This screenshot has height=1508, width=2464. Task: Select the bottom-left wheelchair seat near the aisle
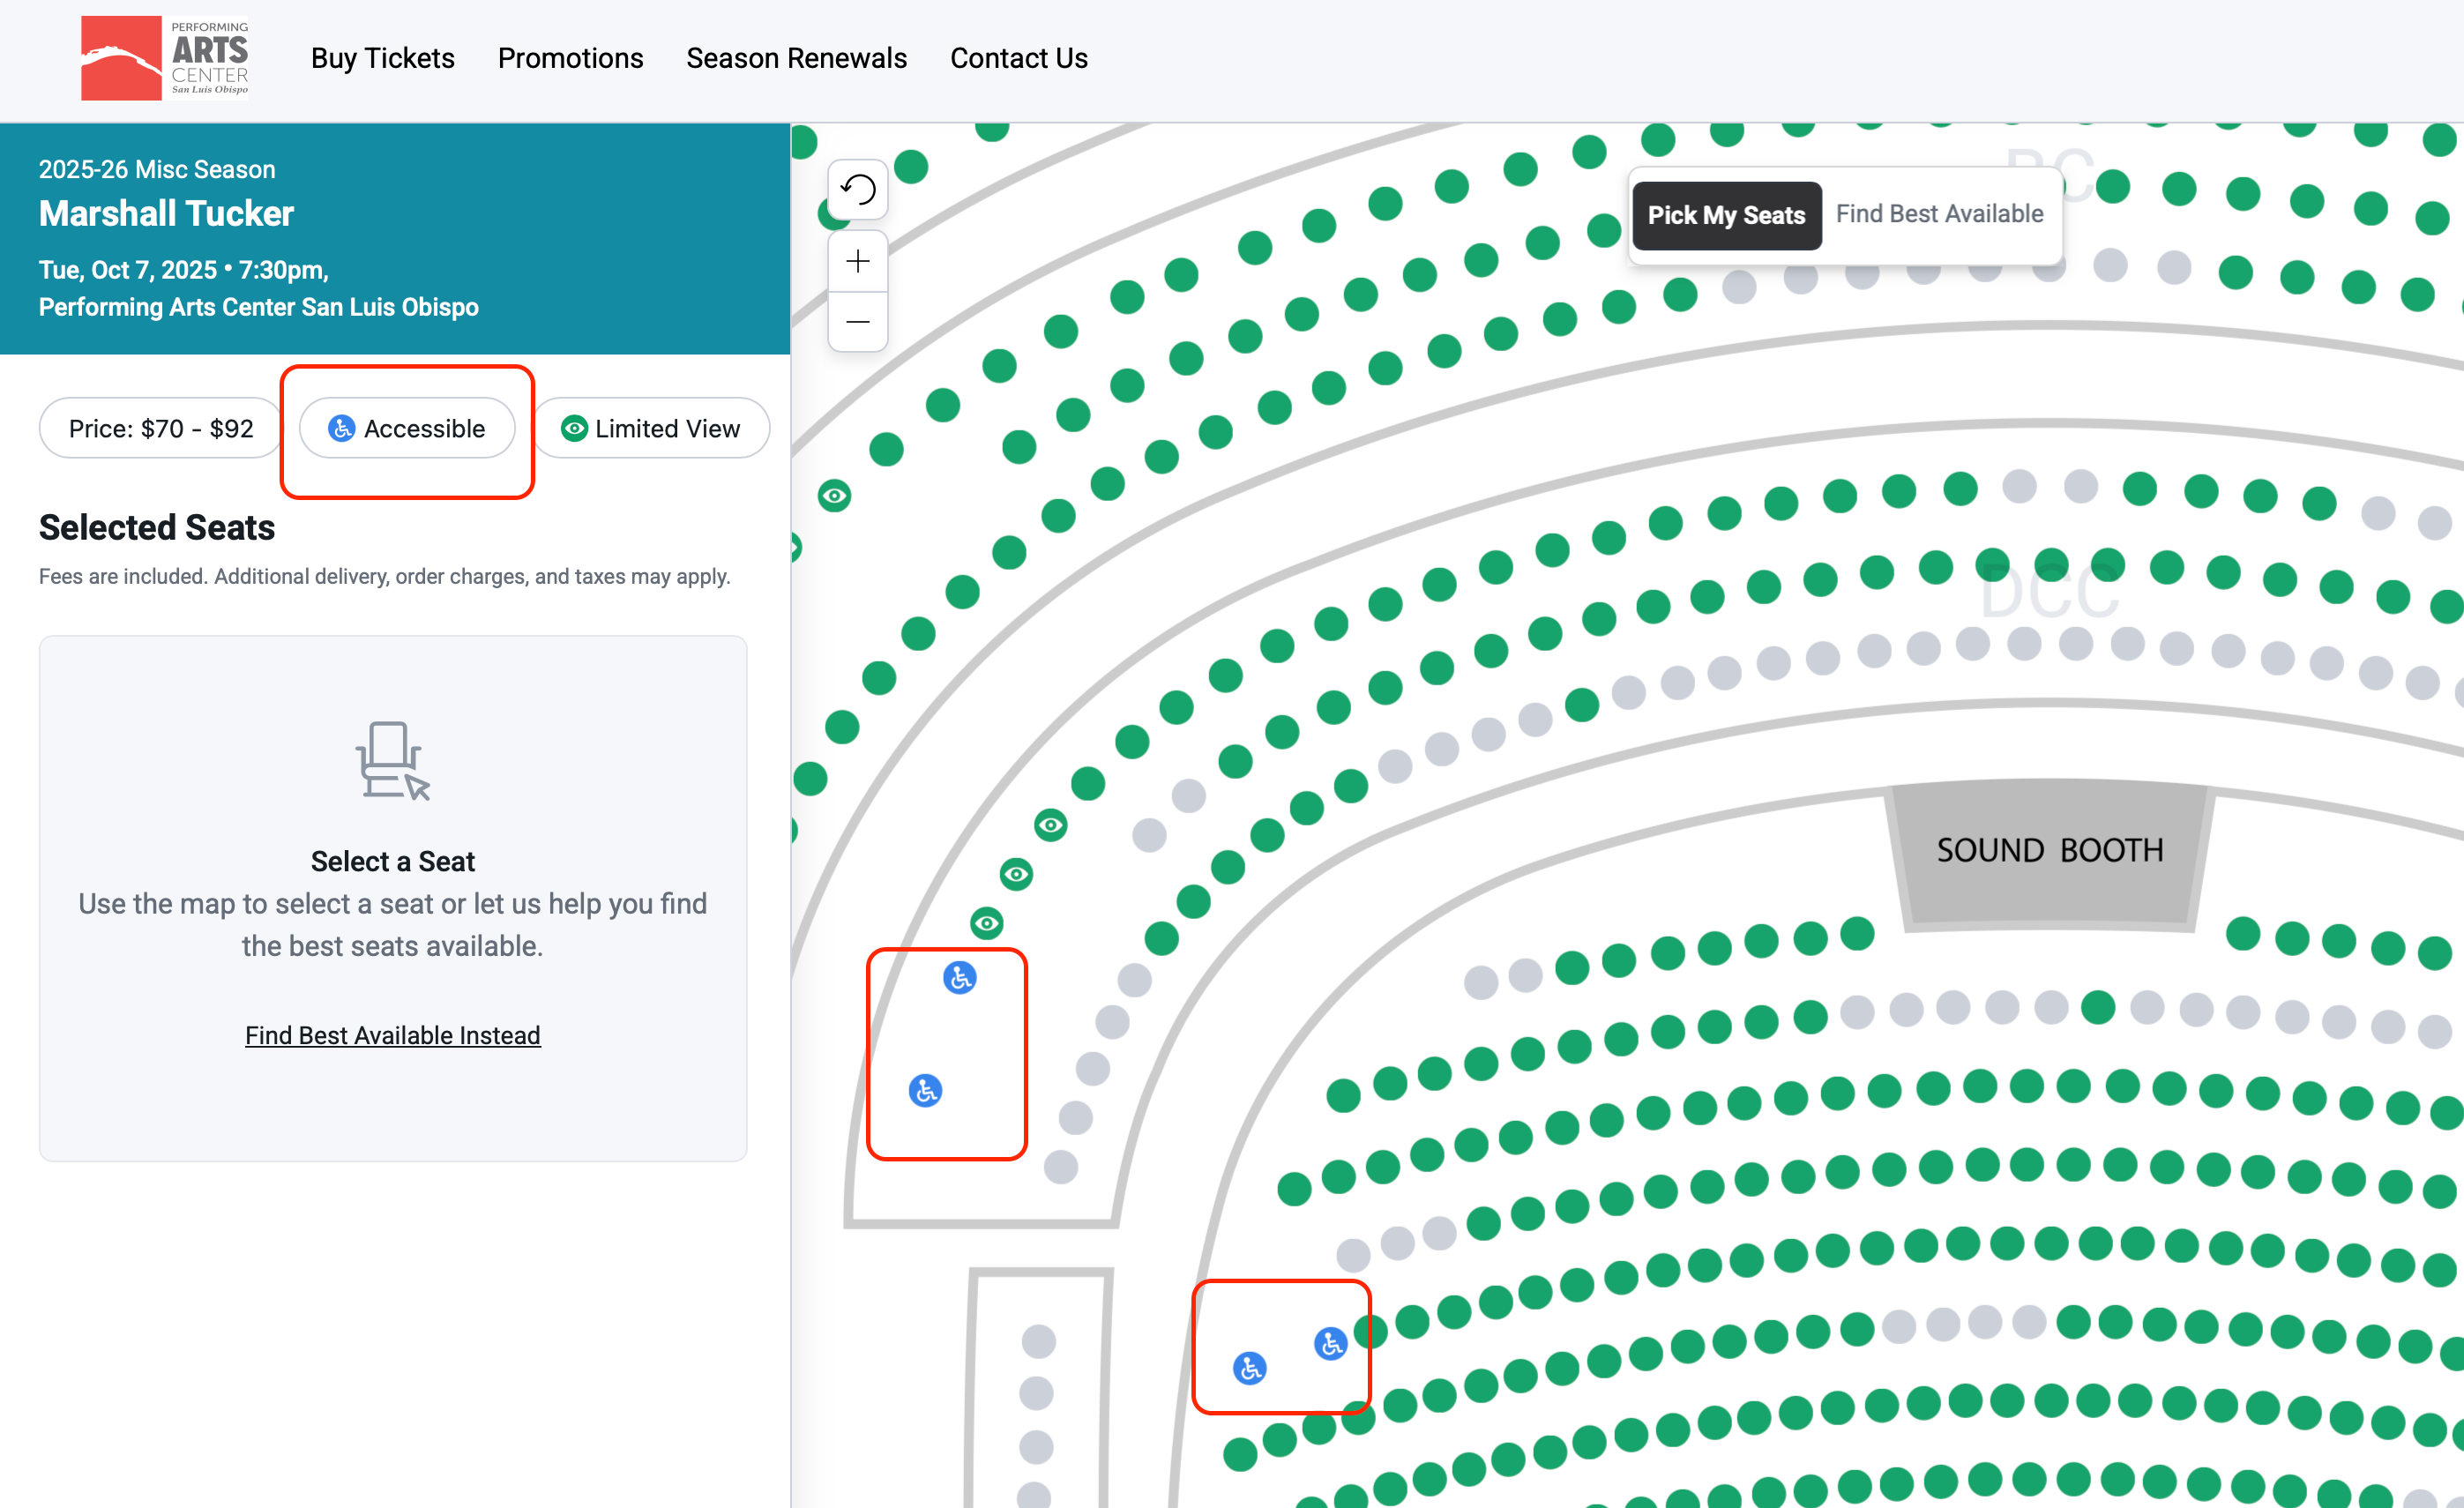click(1249, 1367)
